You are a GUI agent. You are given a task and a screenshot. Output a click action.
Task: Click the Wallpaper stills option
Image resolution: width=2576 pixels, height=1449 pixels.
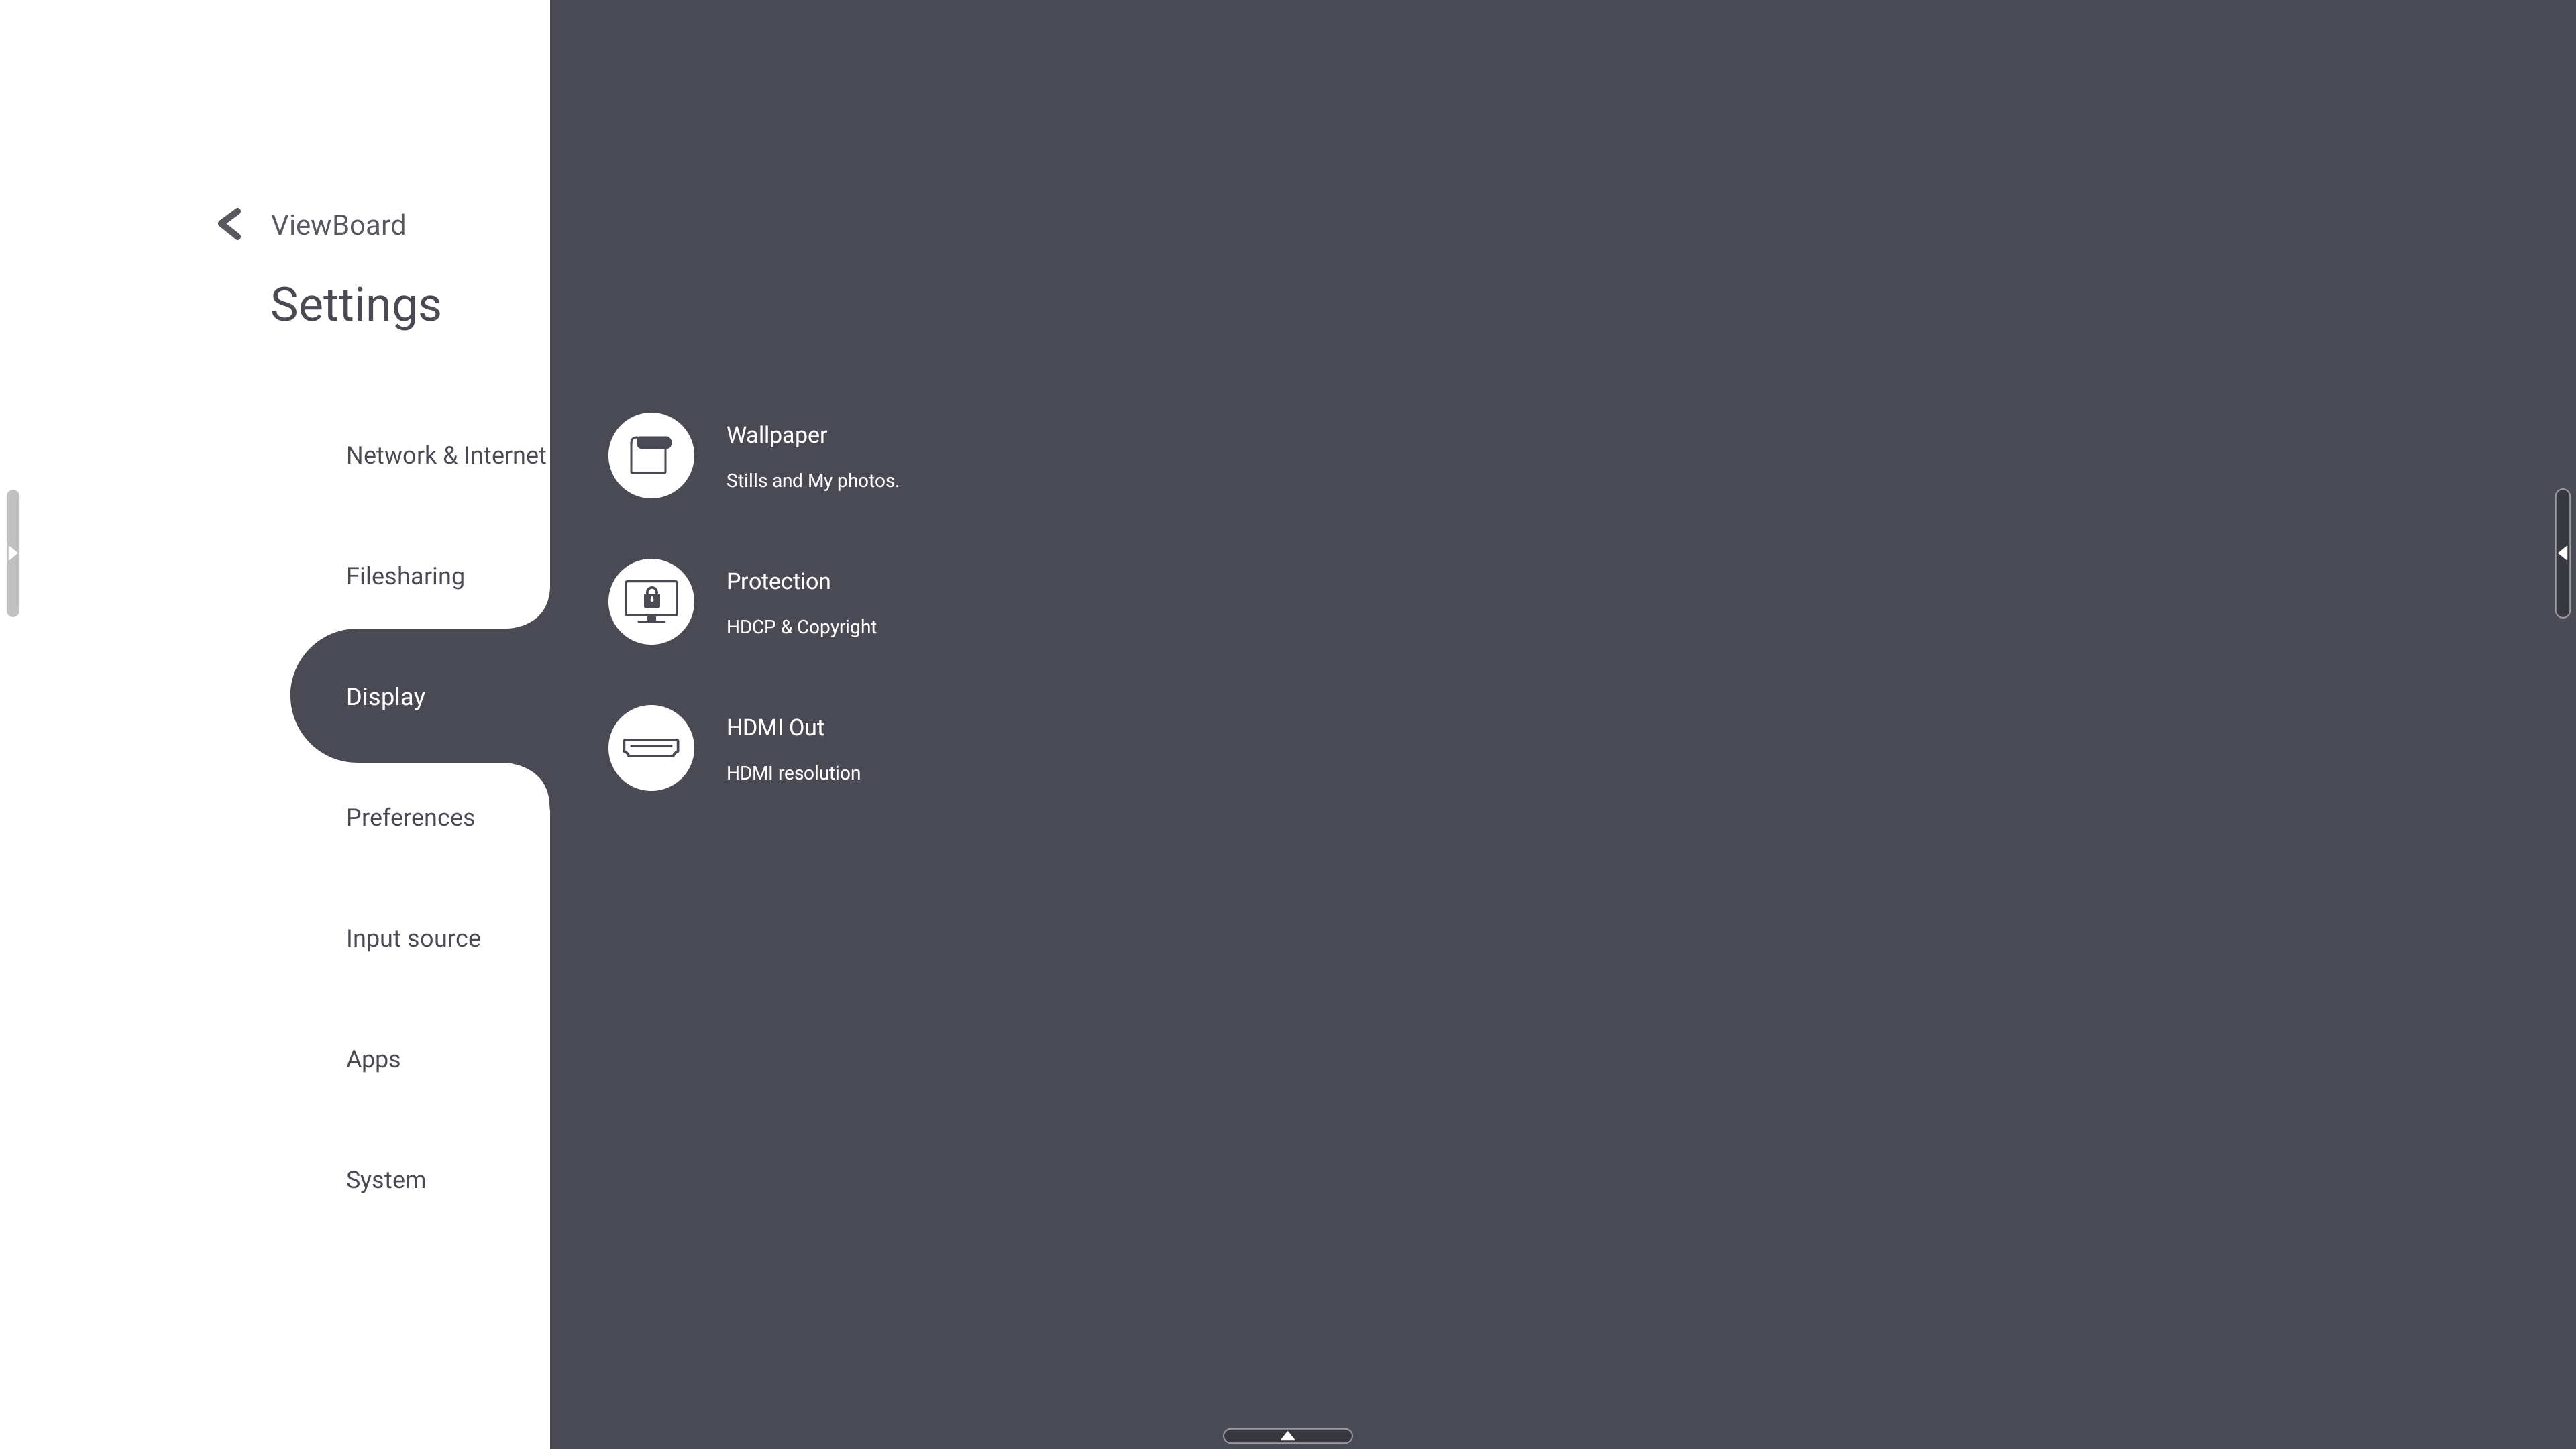tap(814, 455)
